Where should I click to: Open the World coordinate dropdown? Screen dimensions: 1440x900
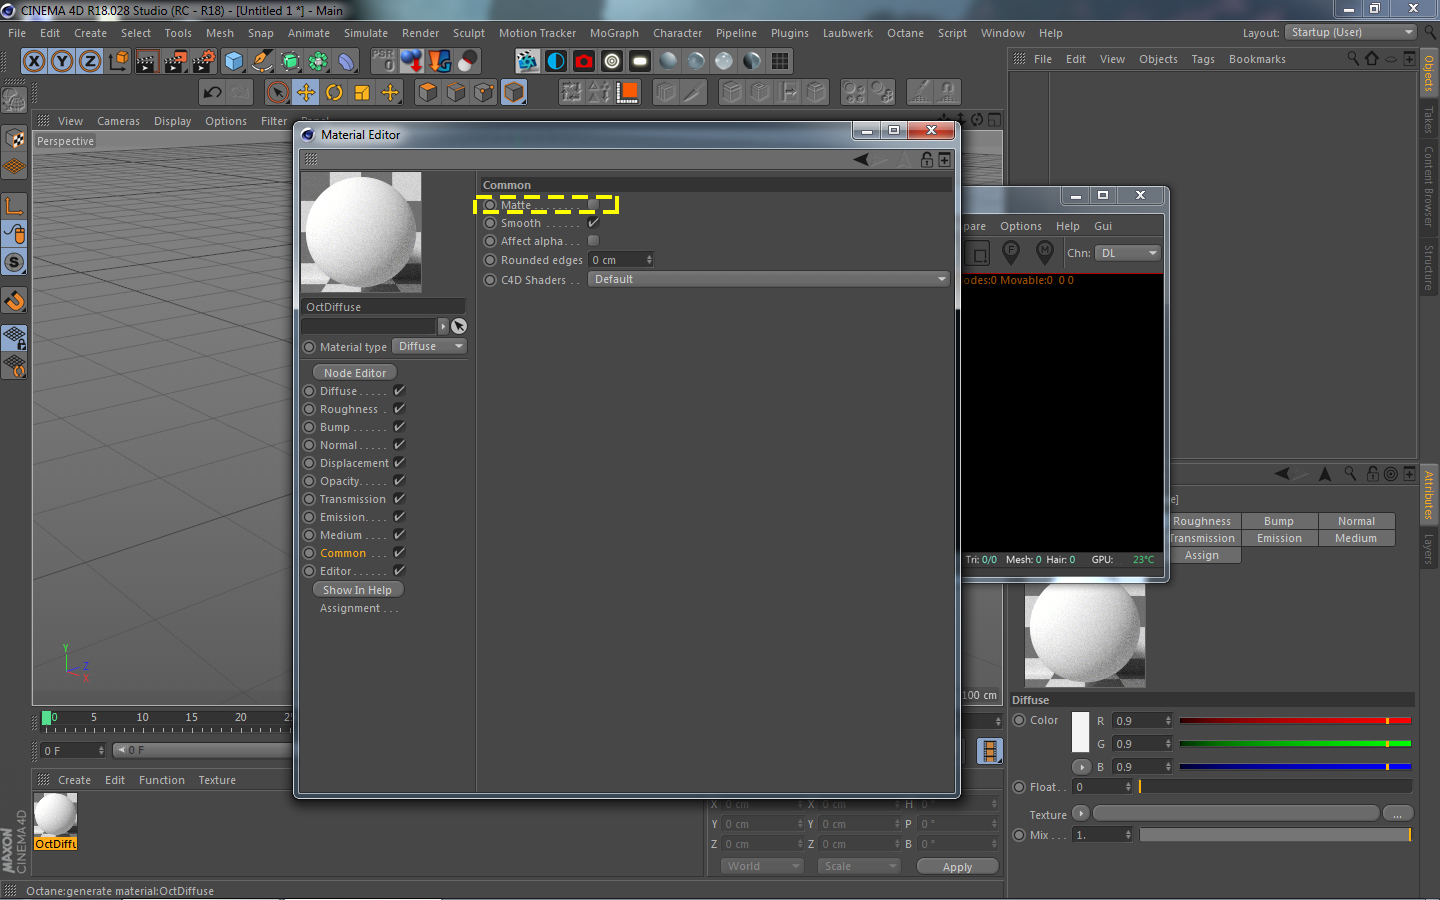pos(763,867)
